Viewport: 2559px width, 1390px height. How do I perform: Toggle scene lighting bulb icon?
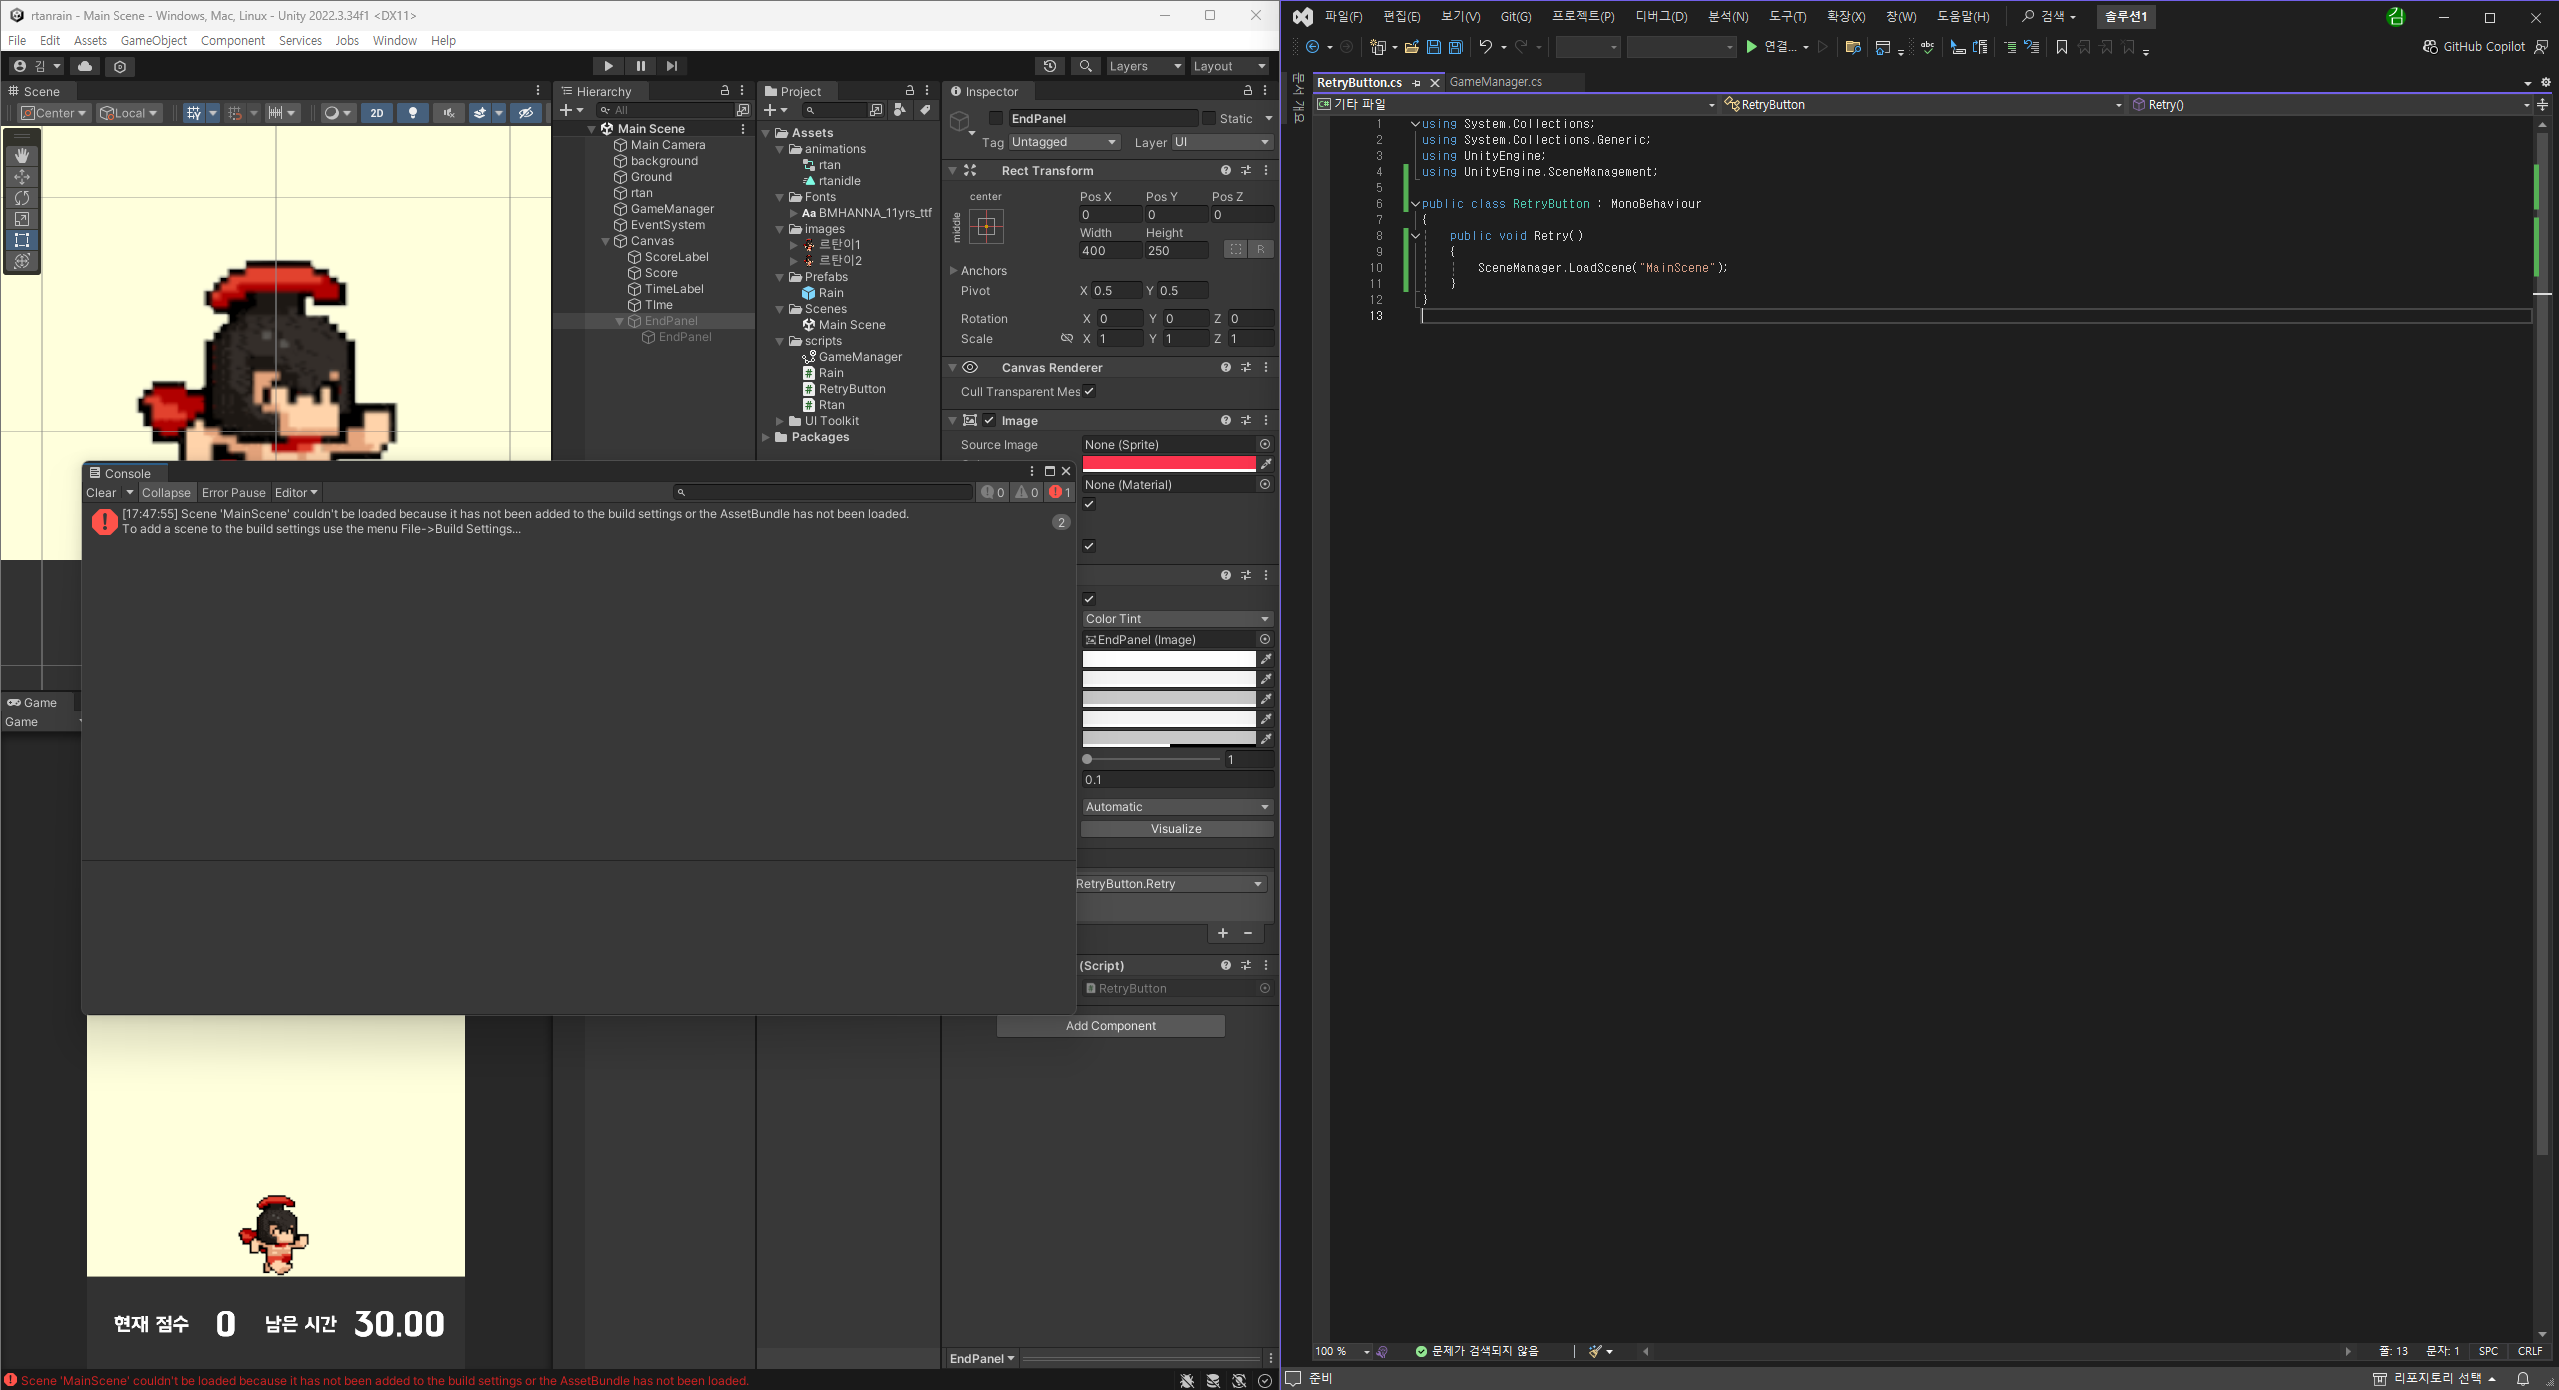click(x=413, y=113)
